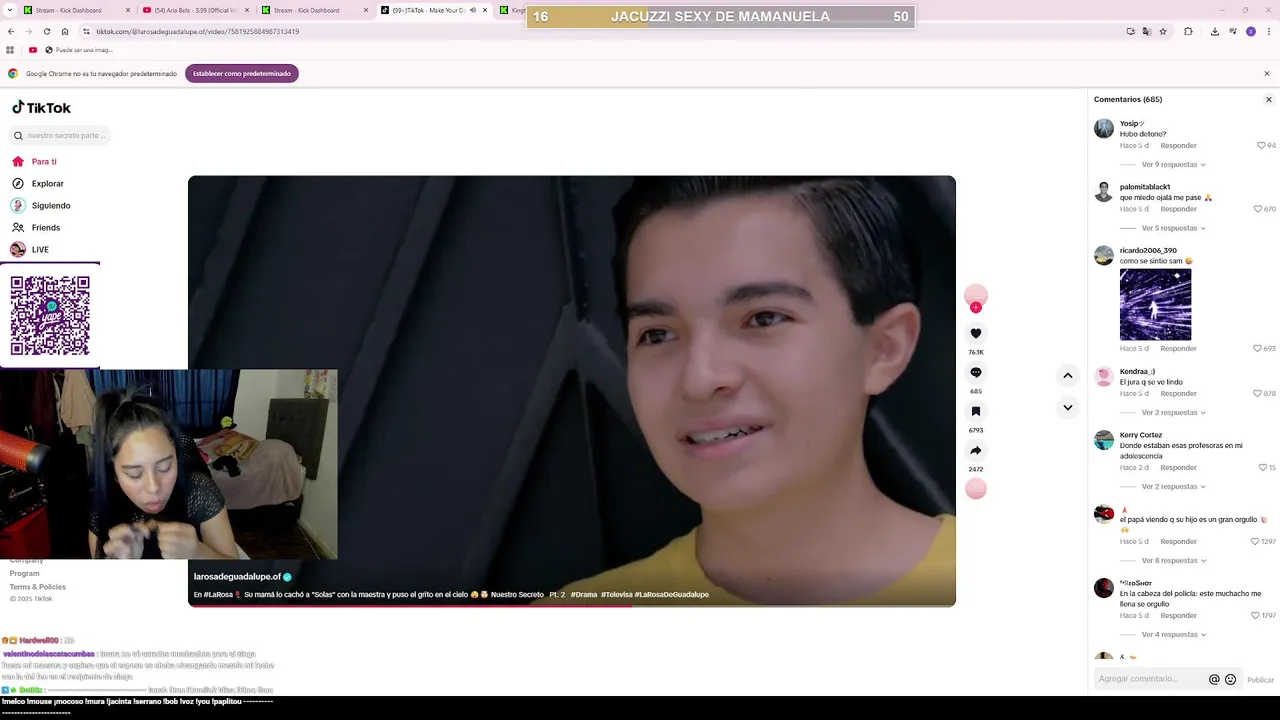Reload the page
This screenshot has height=720, width=1280.
point(46,31)
